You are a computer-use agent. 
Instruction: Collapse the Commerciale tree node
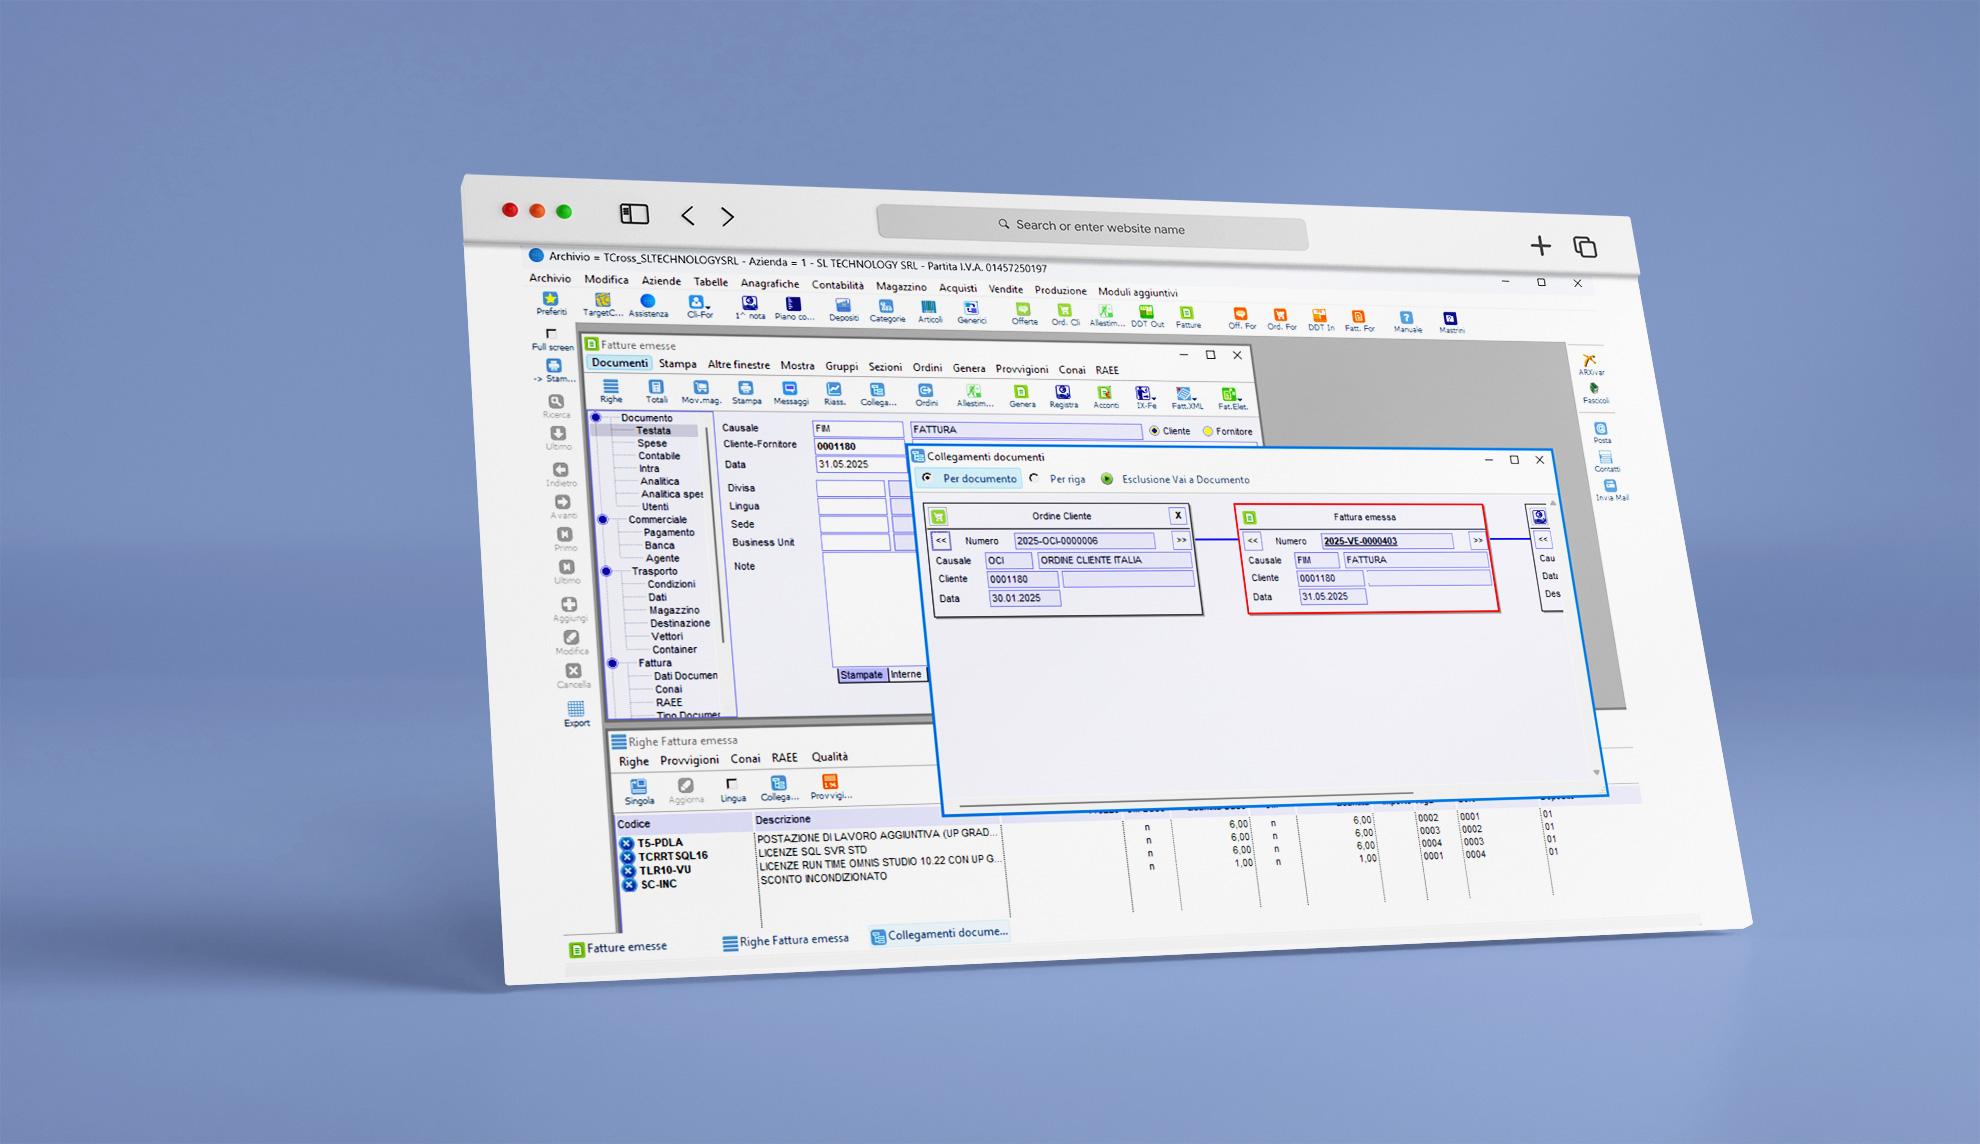(x=603, y=519)
